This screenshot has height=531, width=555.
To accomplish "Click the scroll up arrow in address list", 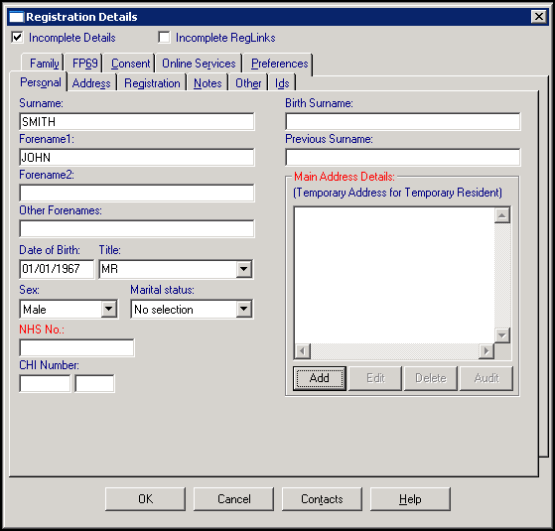I will (x=502, y=215).
